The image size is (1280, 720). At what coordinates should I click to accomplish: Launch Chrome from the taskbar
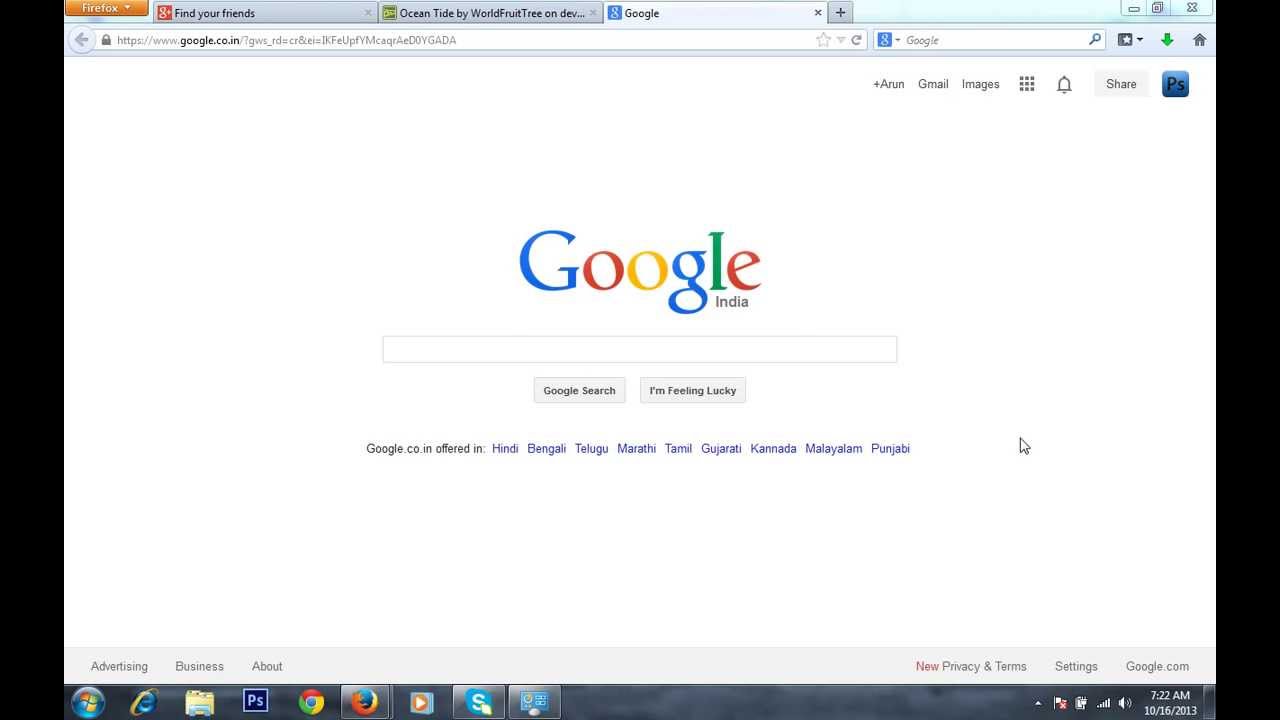311,702
